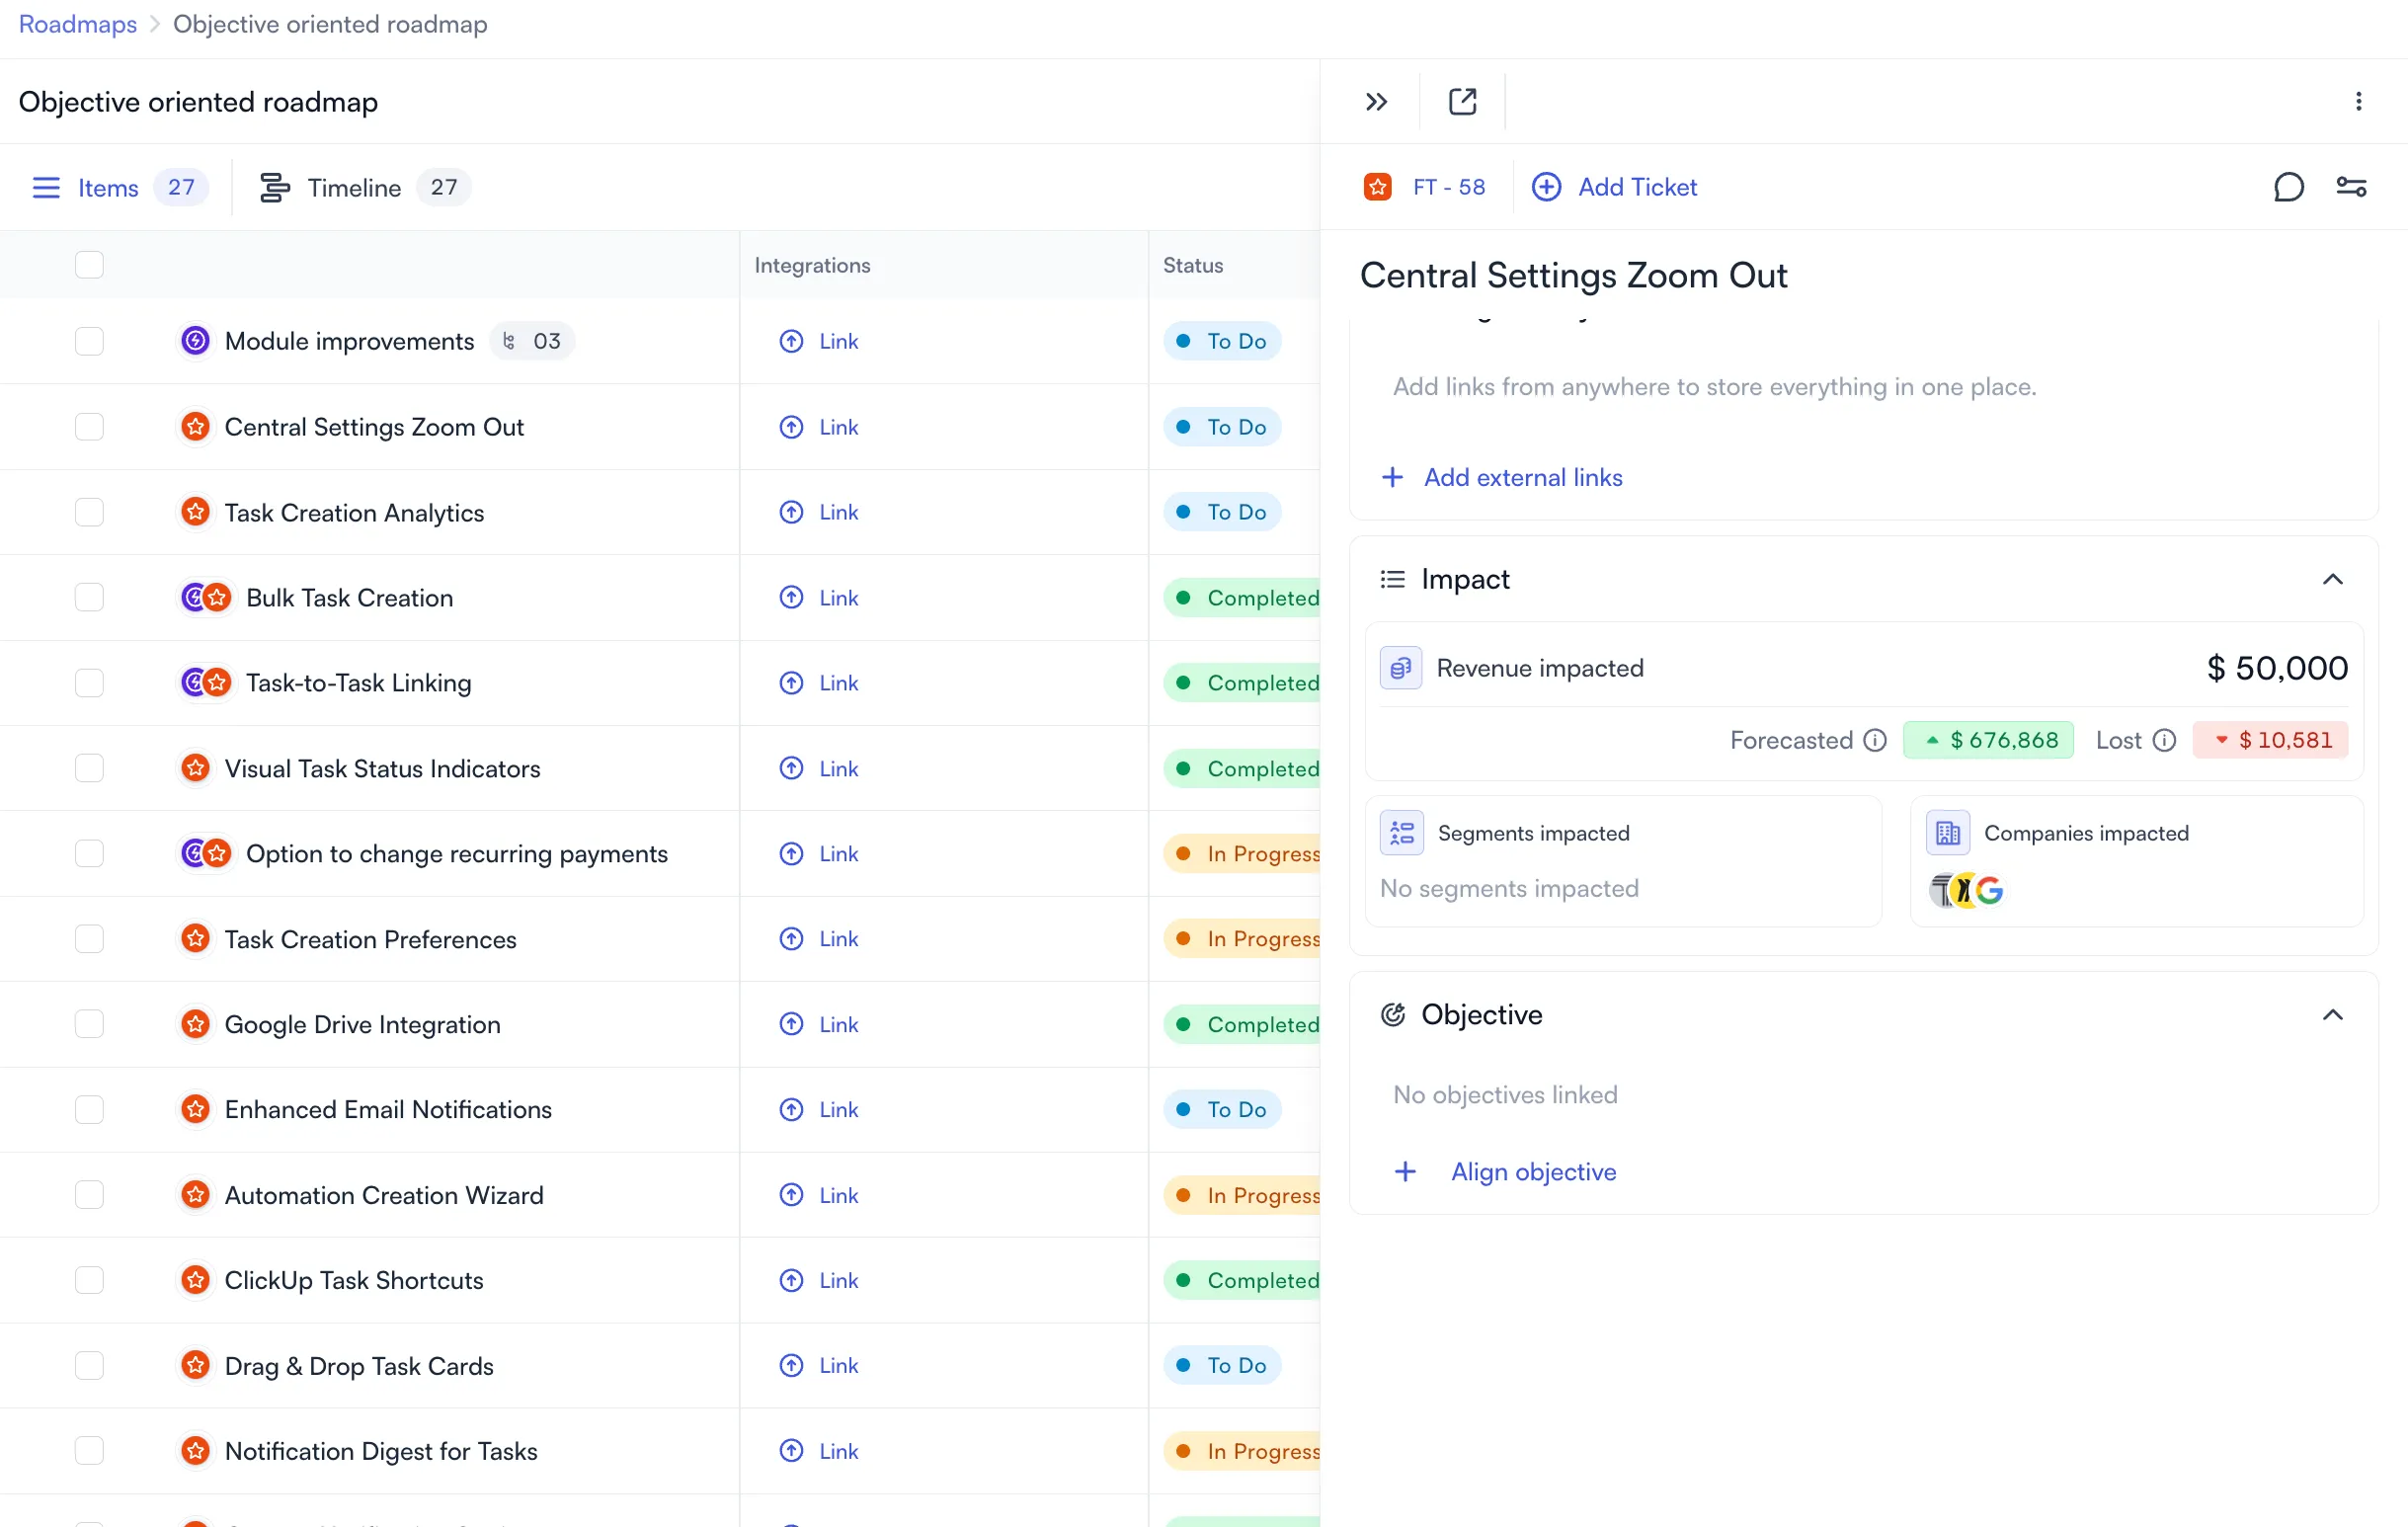Click the green forecasted $676,868 badge

tap(1988, 740)
